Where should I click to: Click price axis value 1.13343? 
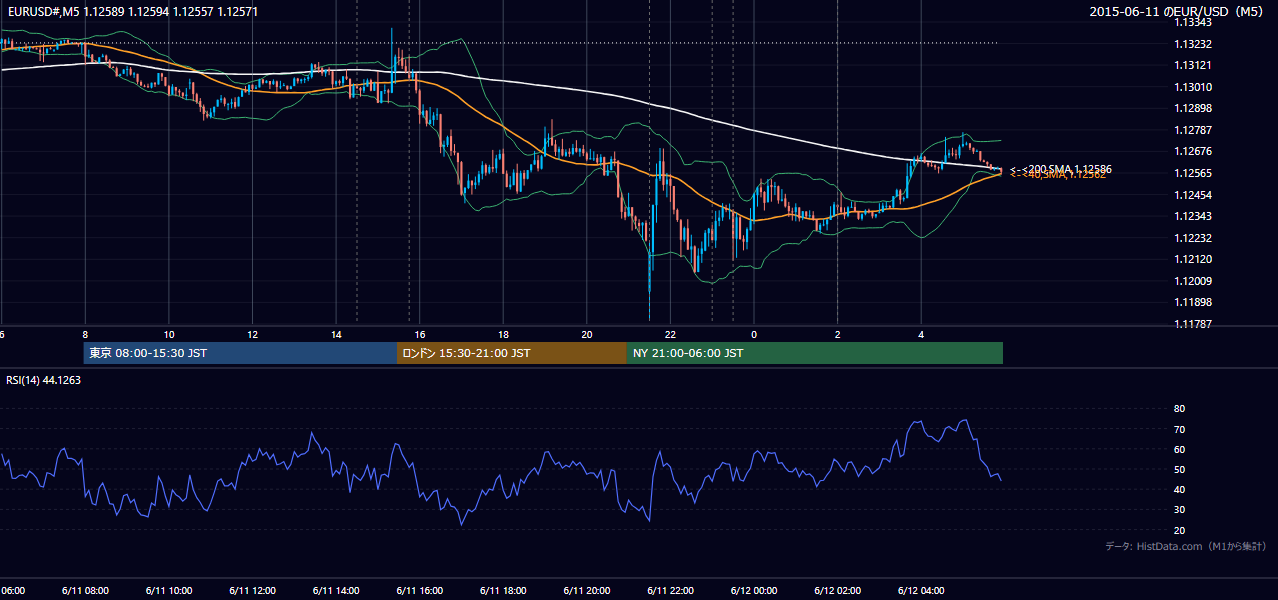tap(1194, 23)
